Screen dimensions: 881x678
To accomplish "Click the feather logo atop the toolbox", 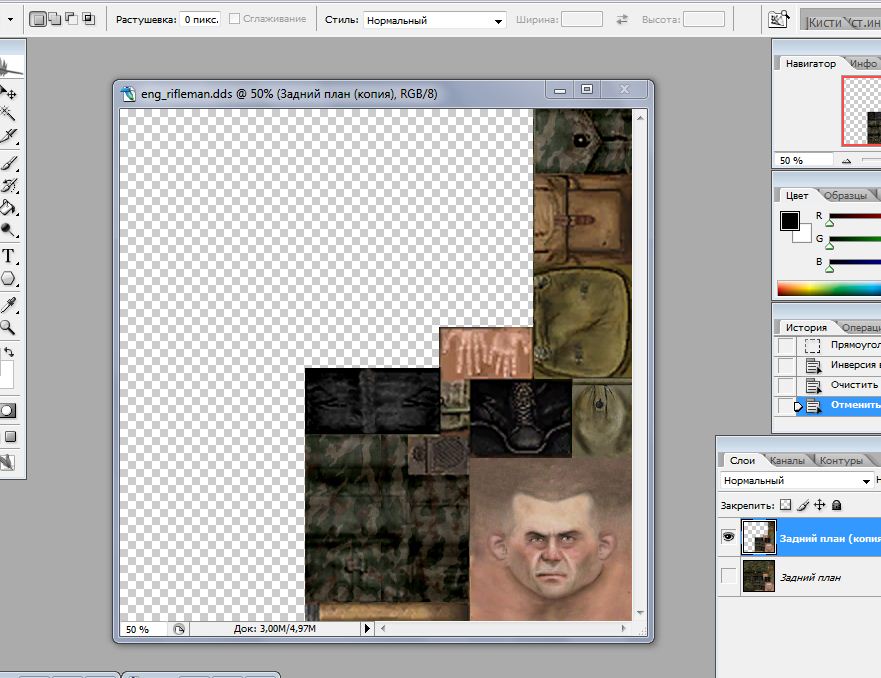I will (x=10, y=67).
